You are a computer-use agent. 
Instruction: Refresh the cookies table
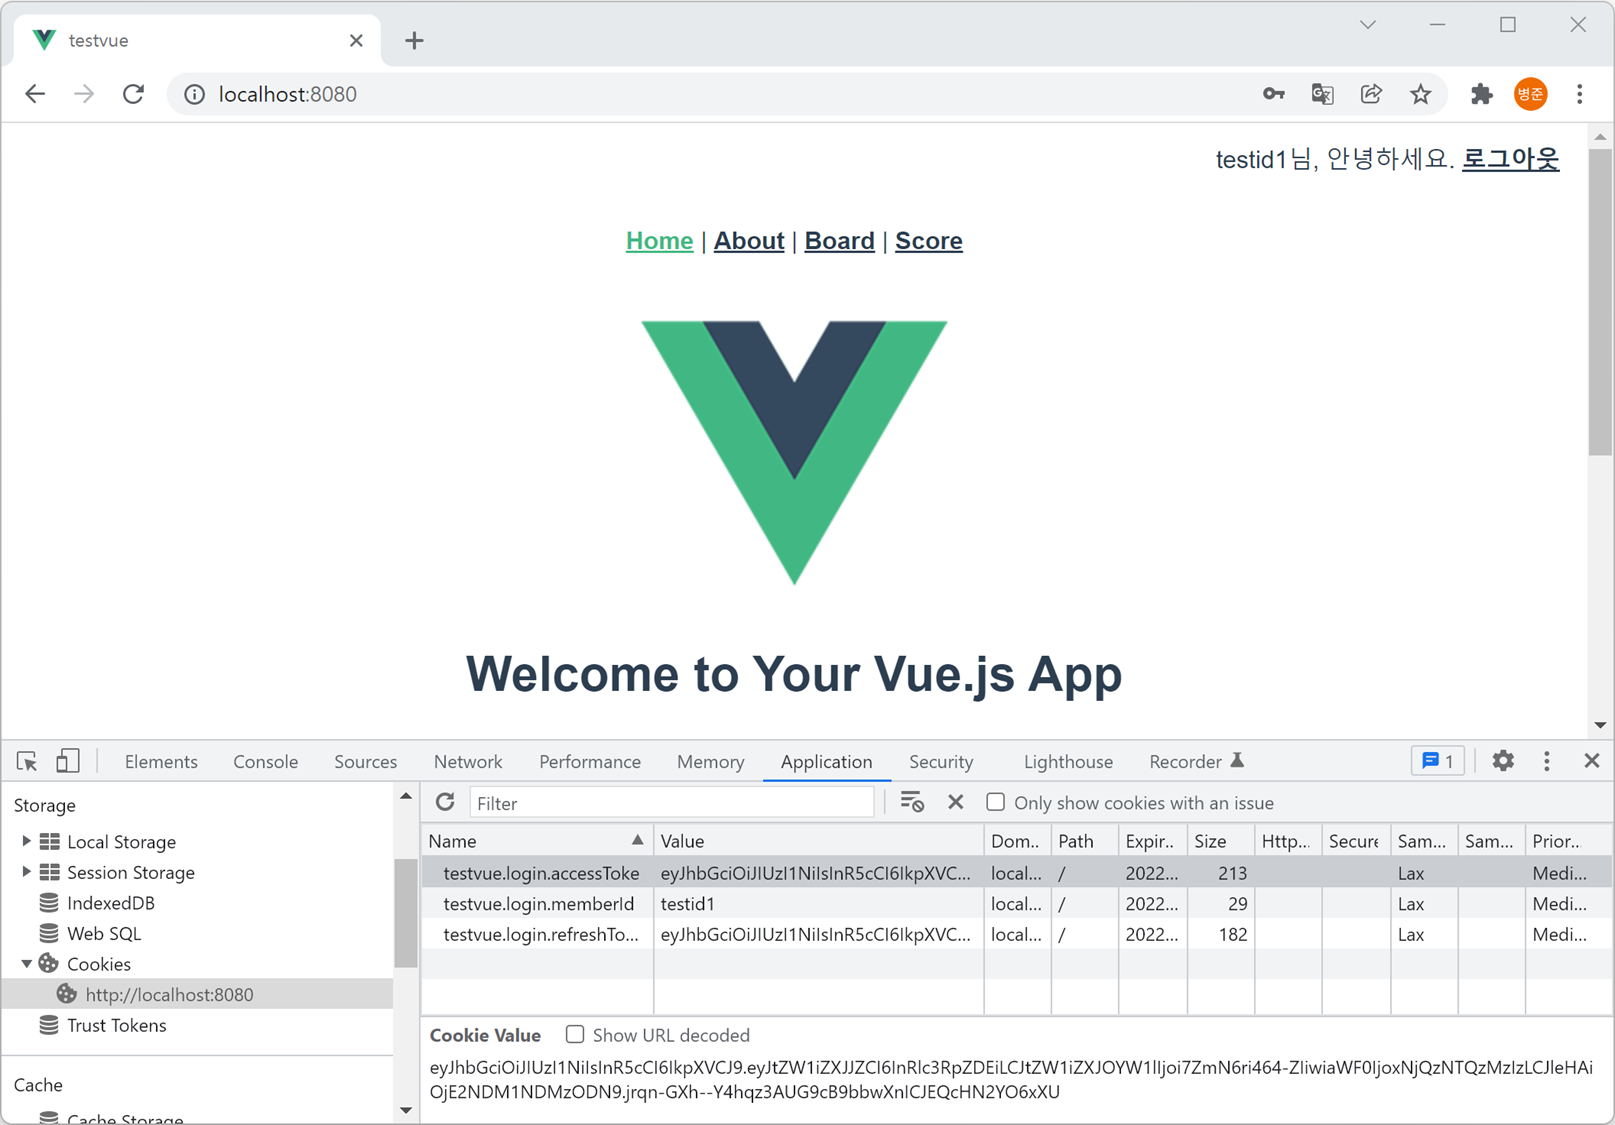[x=445, y=802]
